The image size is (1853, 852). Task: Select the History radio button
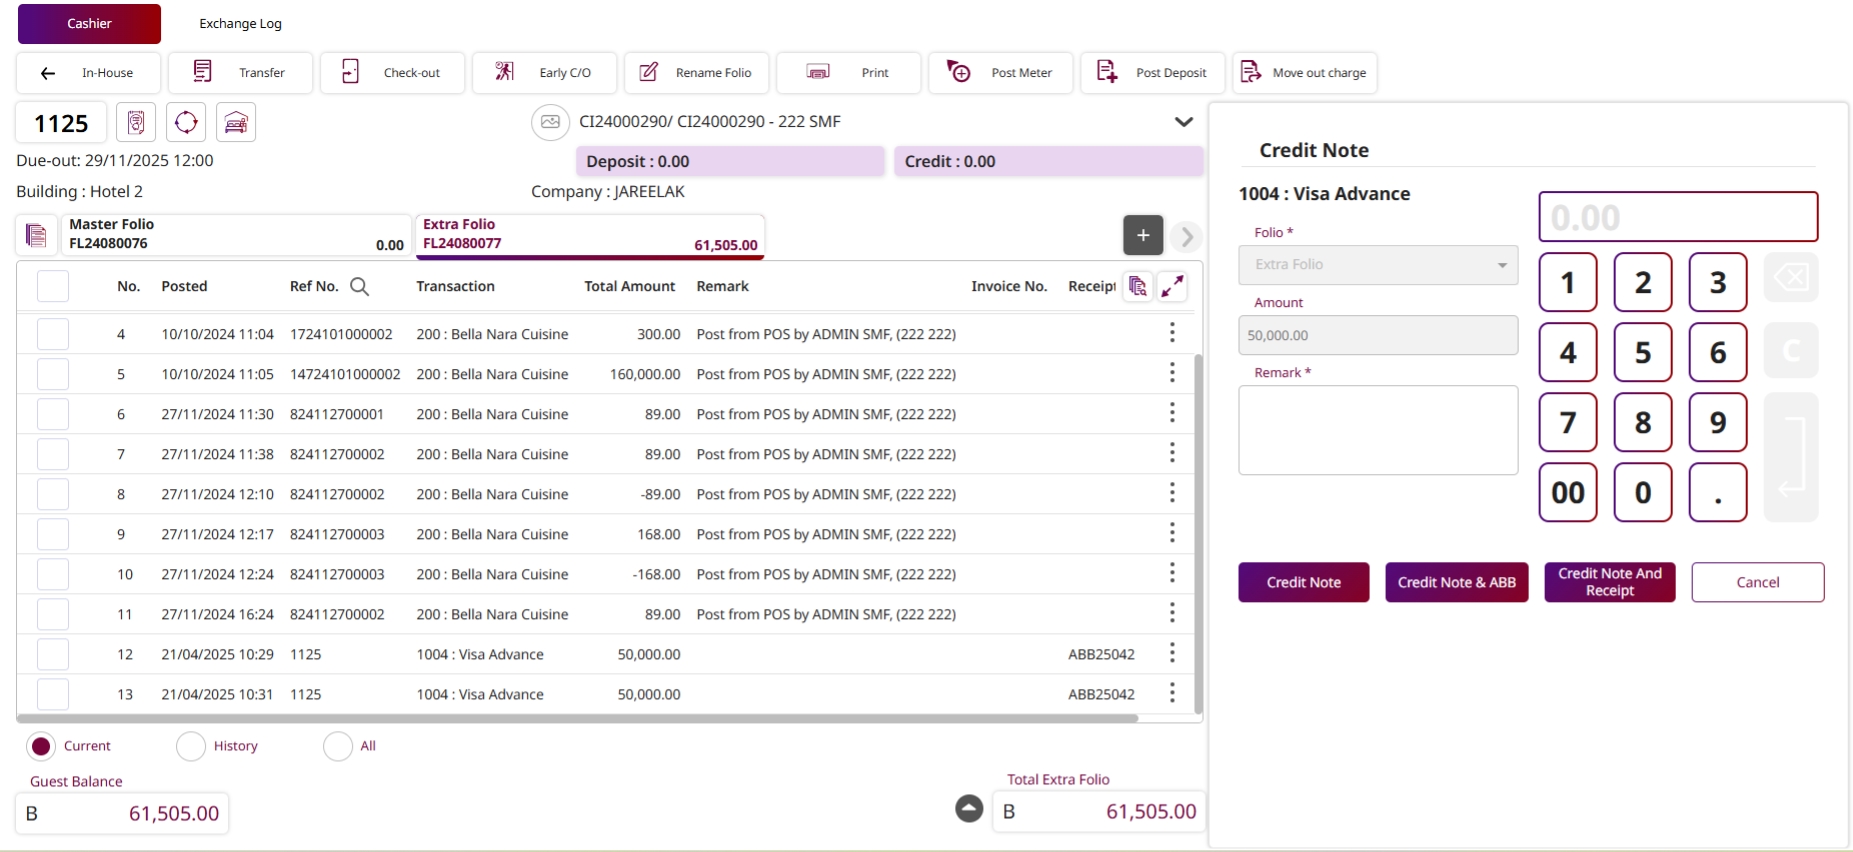(191, 746)
